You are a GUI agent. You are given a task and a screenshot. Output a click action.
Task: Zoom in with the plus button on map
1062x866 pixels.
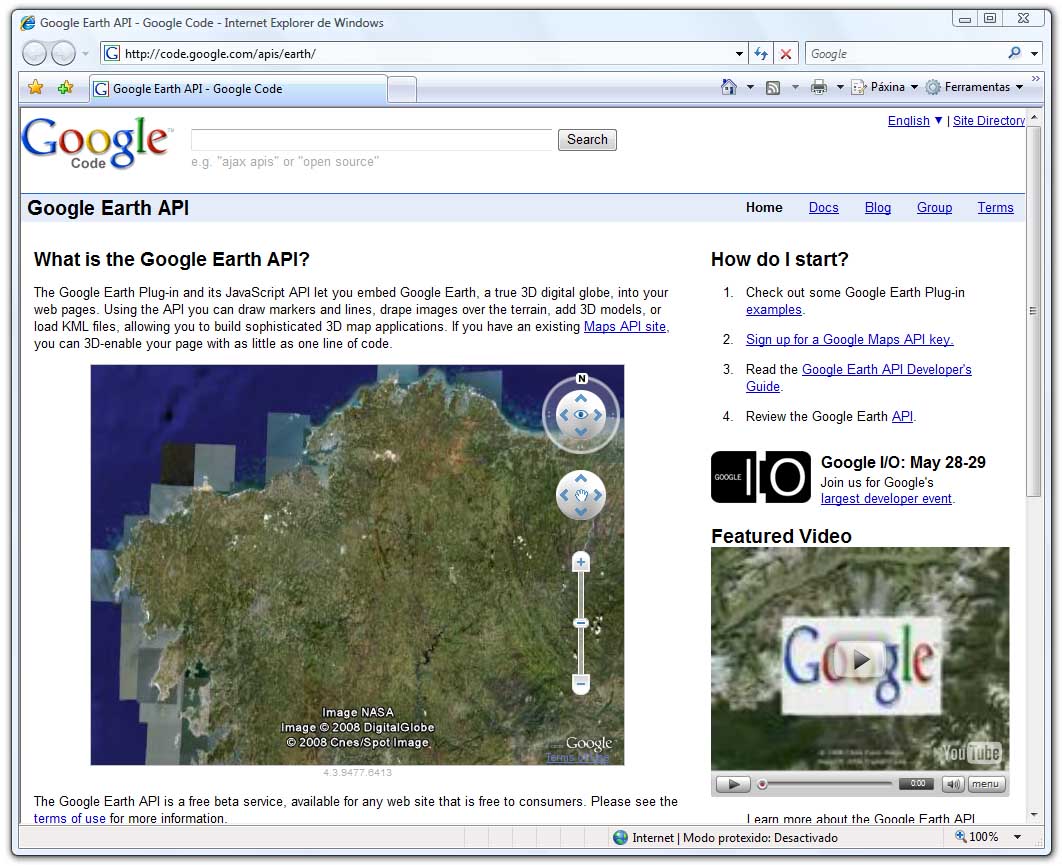coord(581,561)
